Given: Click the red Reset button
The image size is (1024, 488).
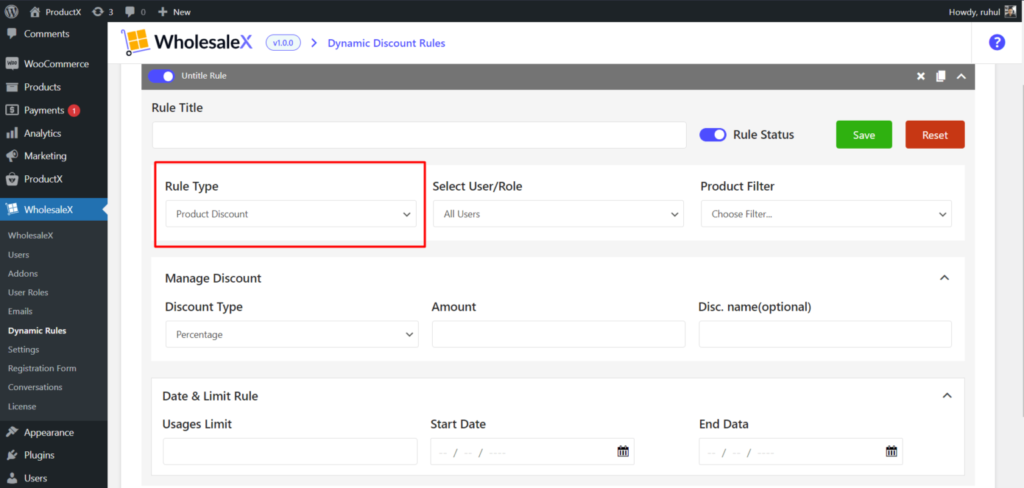Looking at the screenshot, I should click(x=935, y=135).
